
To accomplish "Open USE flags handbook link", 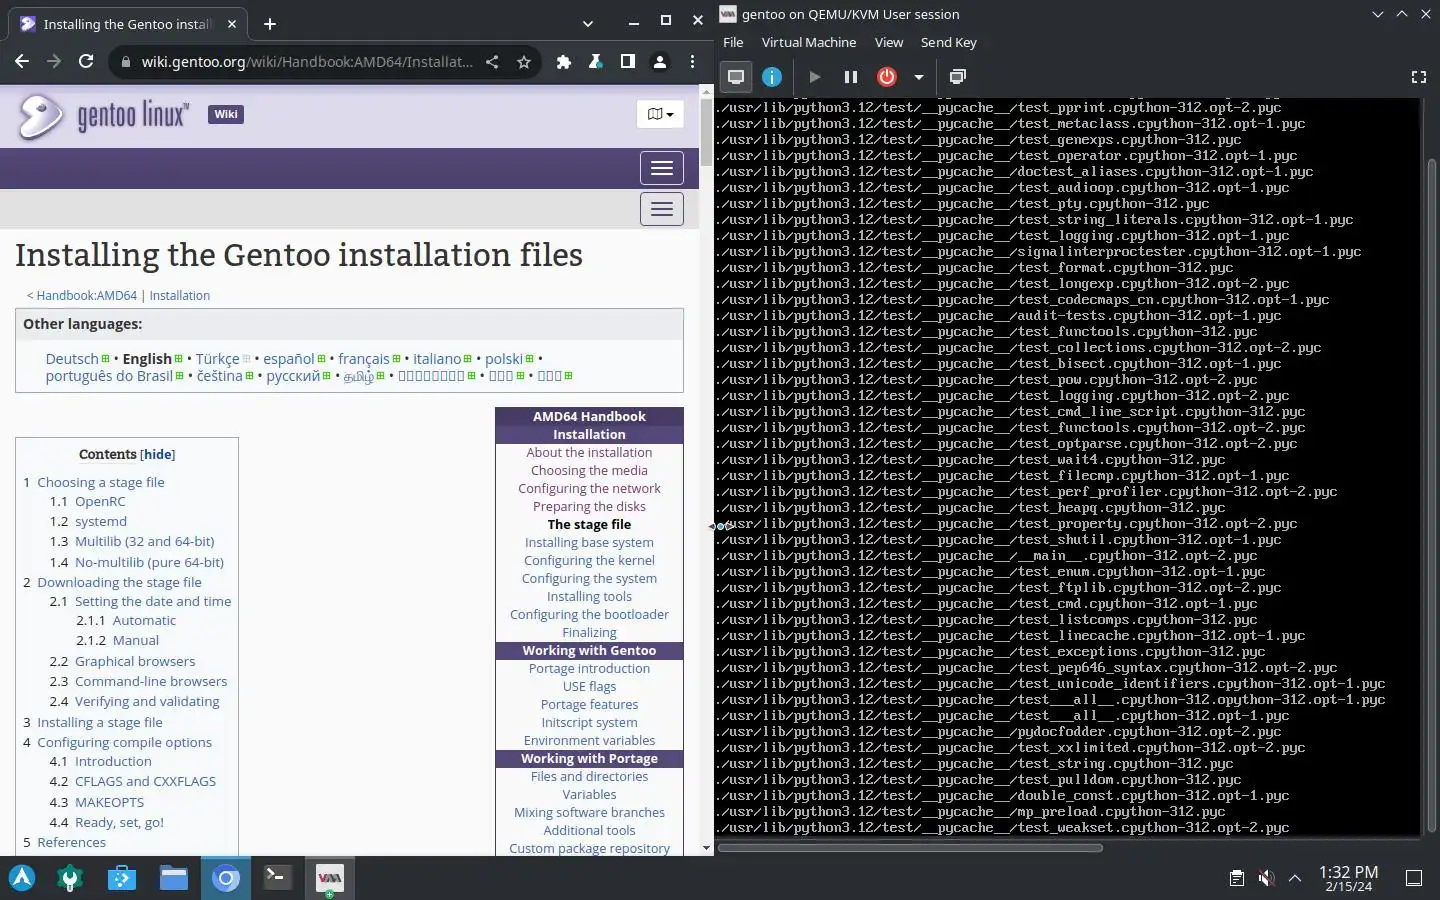I will [589, 687].
